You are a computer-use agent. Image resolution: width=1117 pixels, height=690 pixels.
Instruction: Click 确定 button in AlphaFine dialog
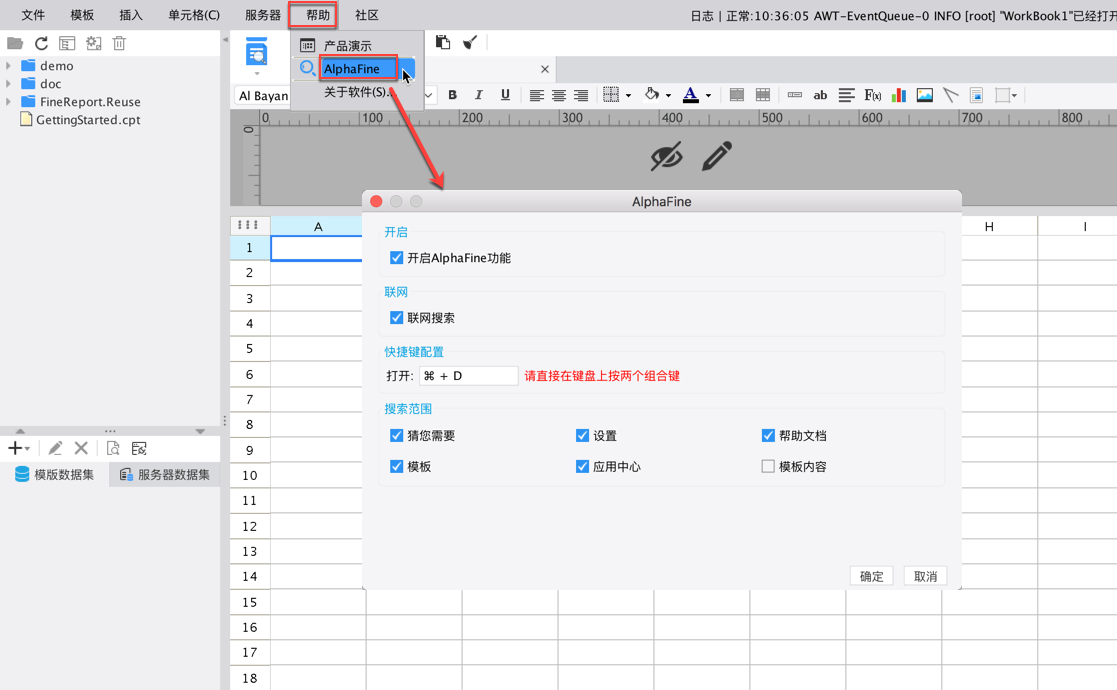(x=871, y=576)
